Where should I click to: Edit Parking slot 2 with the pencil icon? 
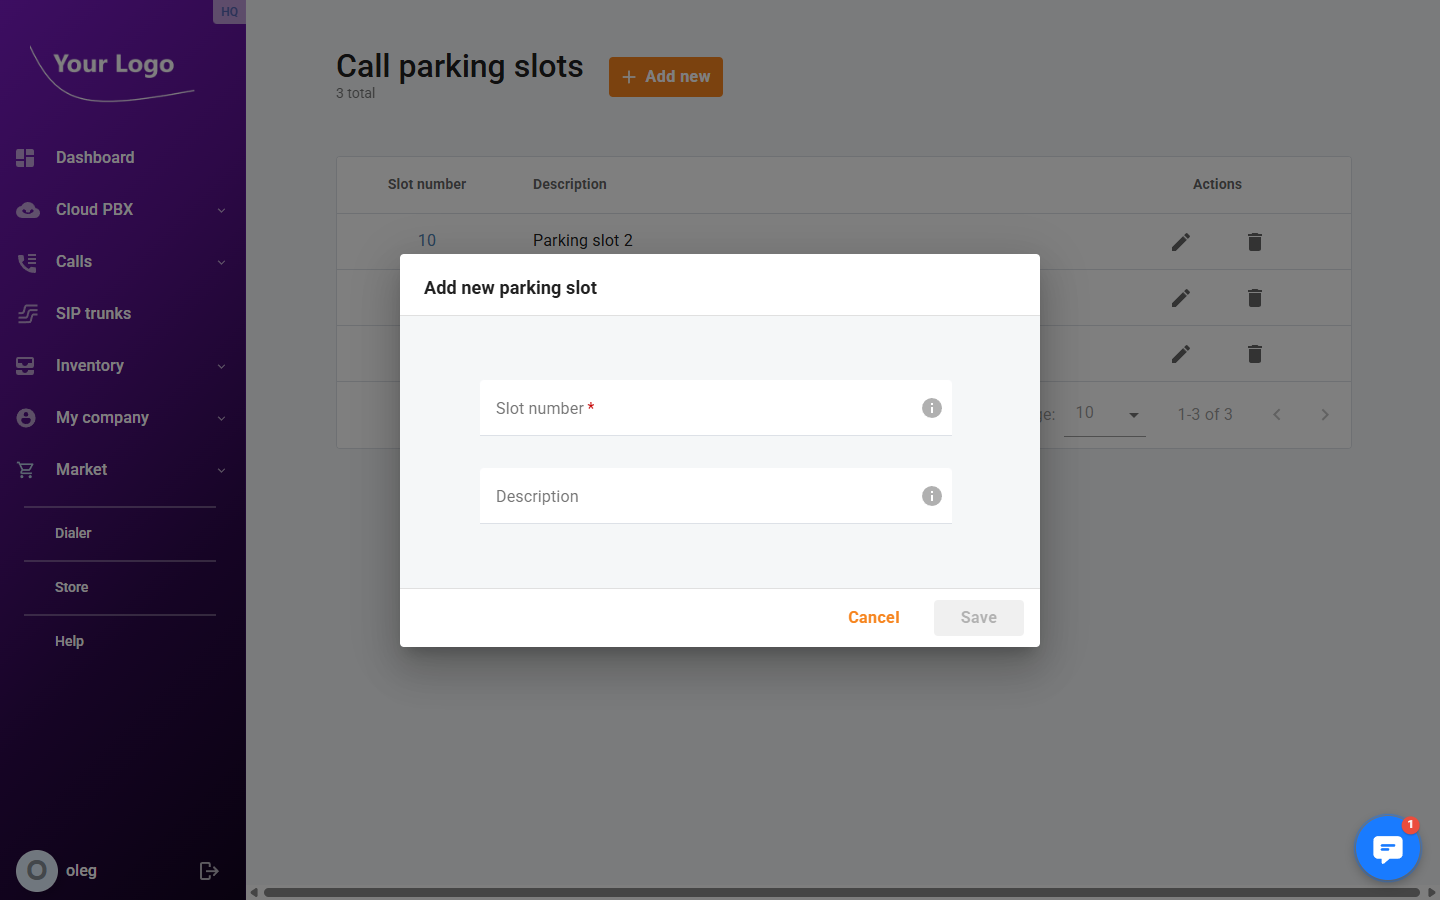[x=1180, y=241]
